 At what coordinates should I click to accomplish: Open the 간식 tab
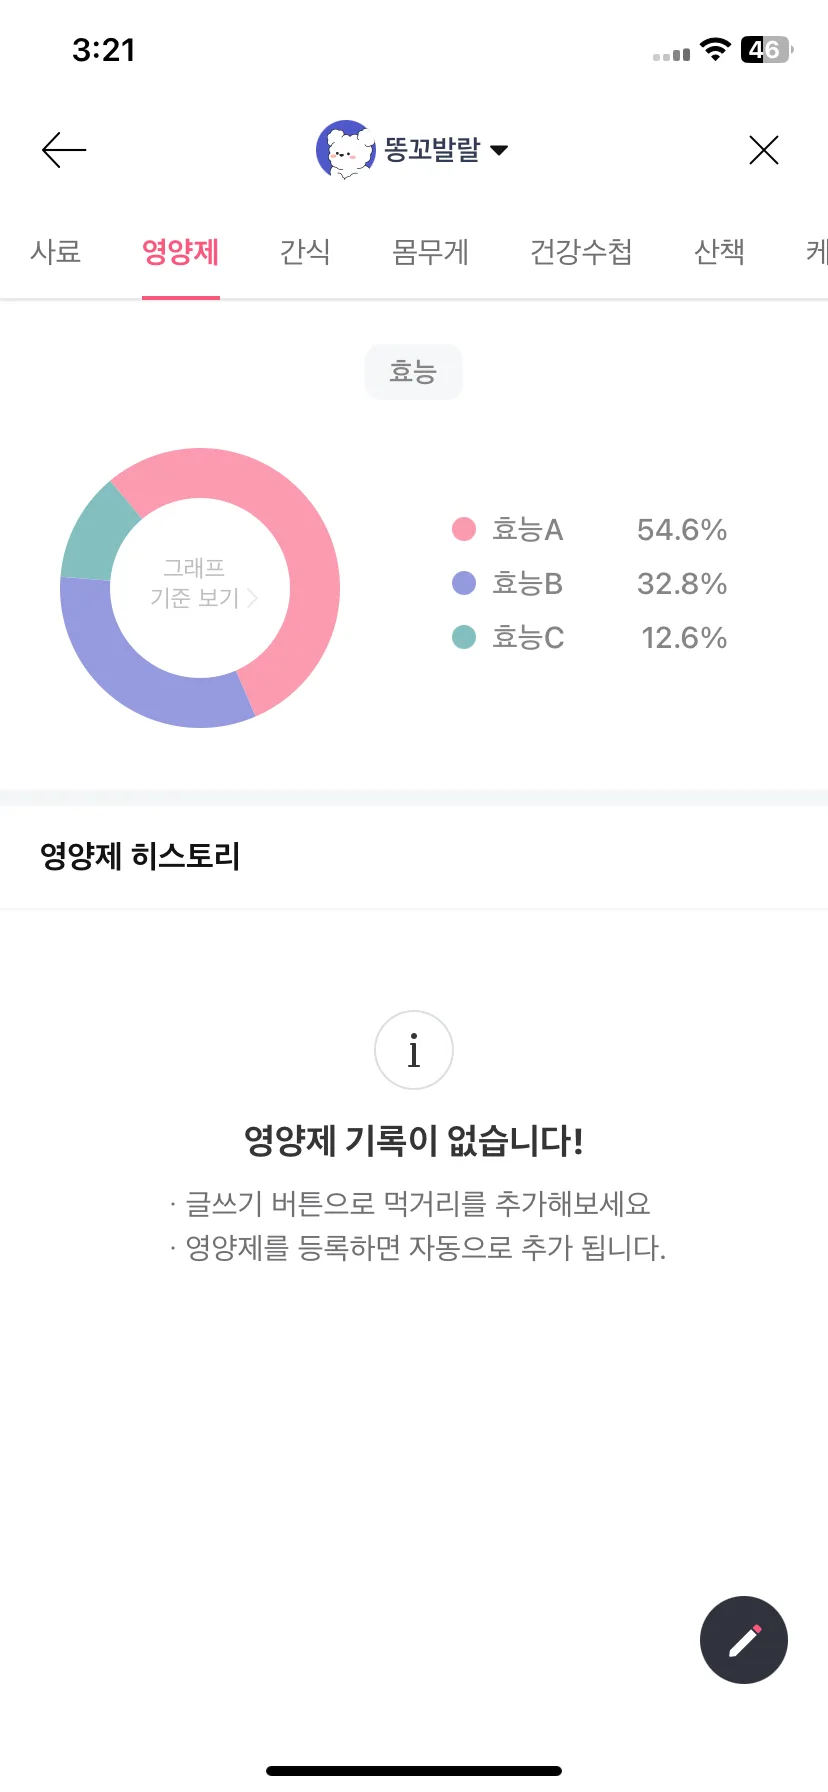[x=305, y=252]
